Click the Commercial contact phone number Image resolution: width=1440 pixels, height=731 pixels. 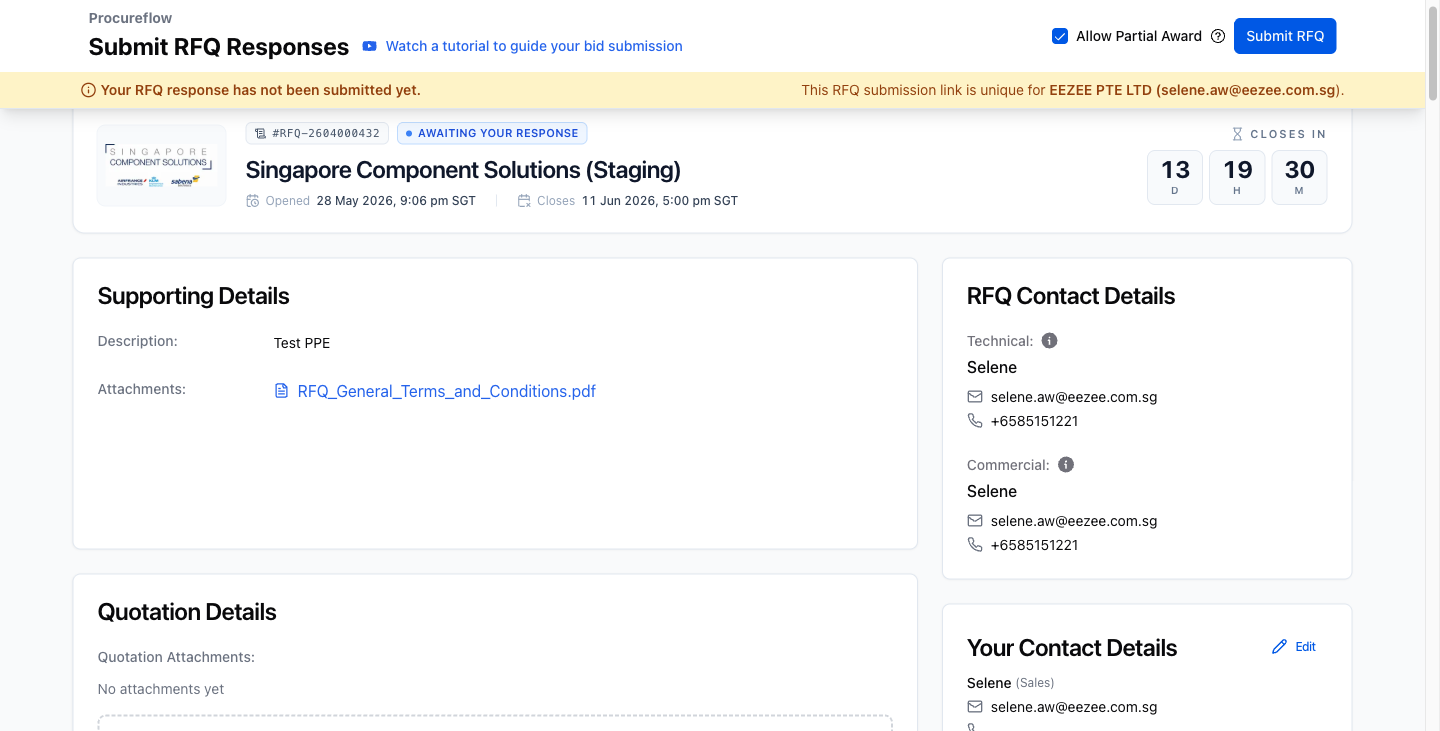pos(1035,545)
